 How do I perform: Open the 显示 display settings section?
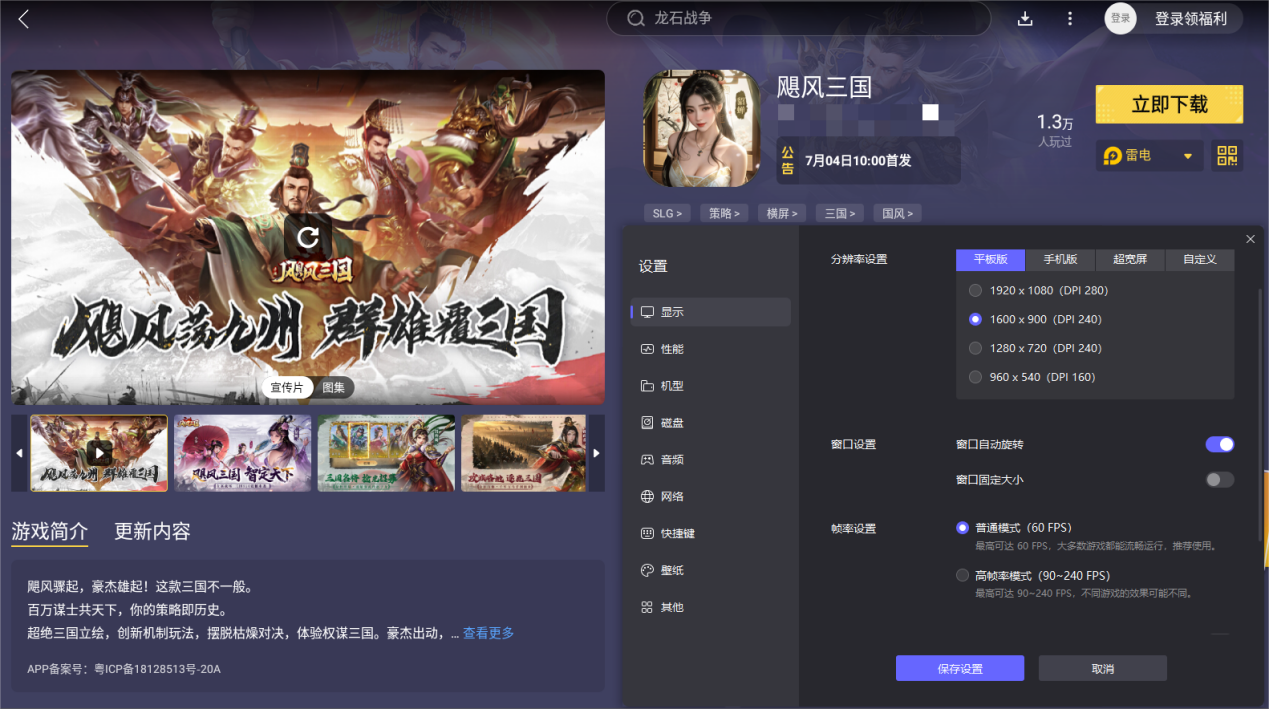tap(711, 312)
